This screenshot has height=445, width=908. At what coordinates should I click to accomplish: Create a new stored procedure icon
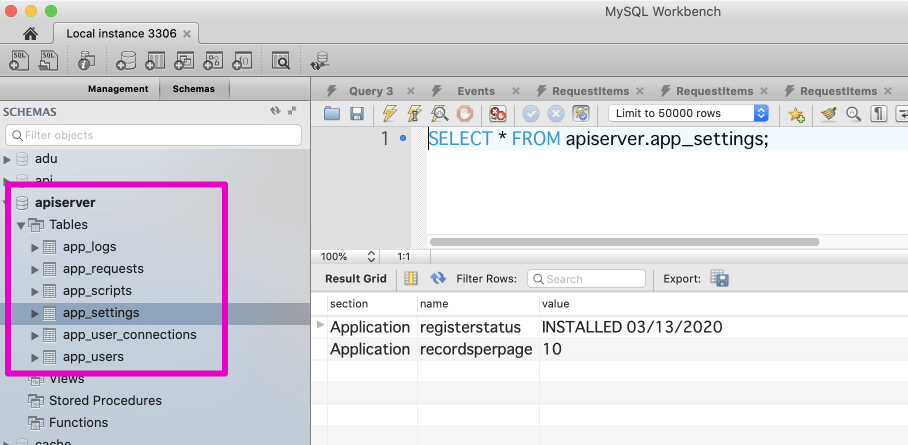pyautogui.click(x=213, y=60)
